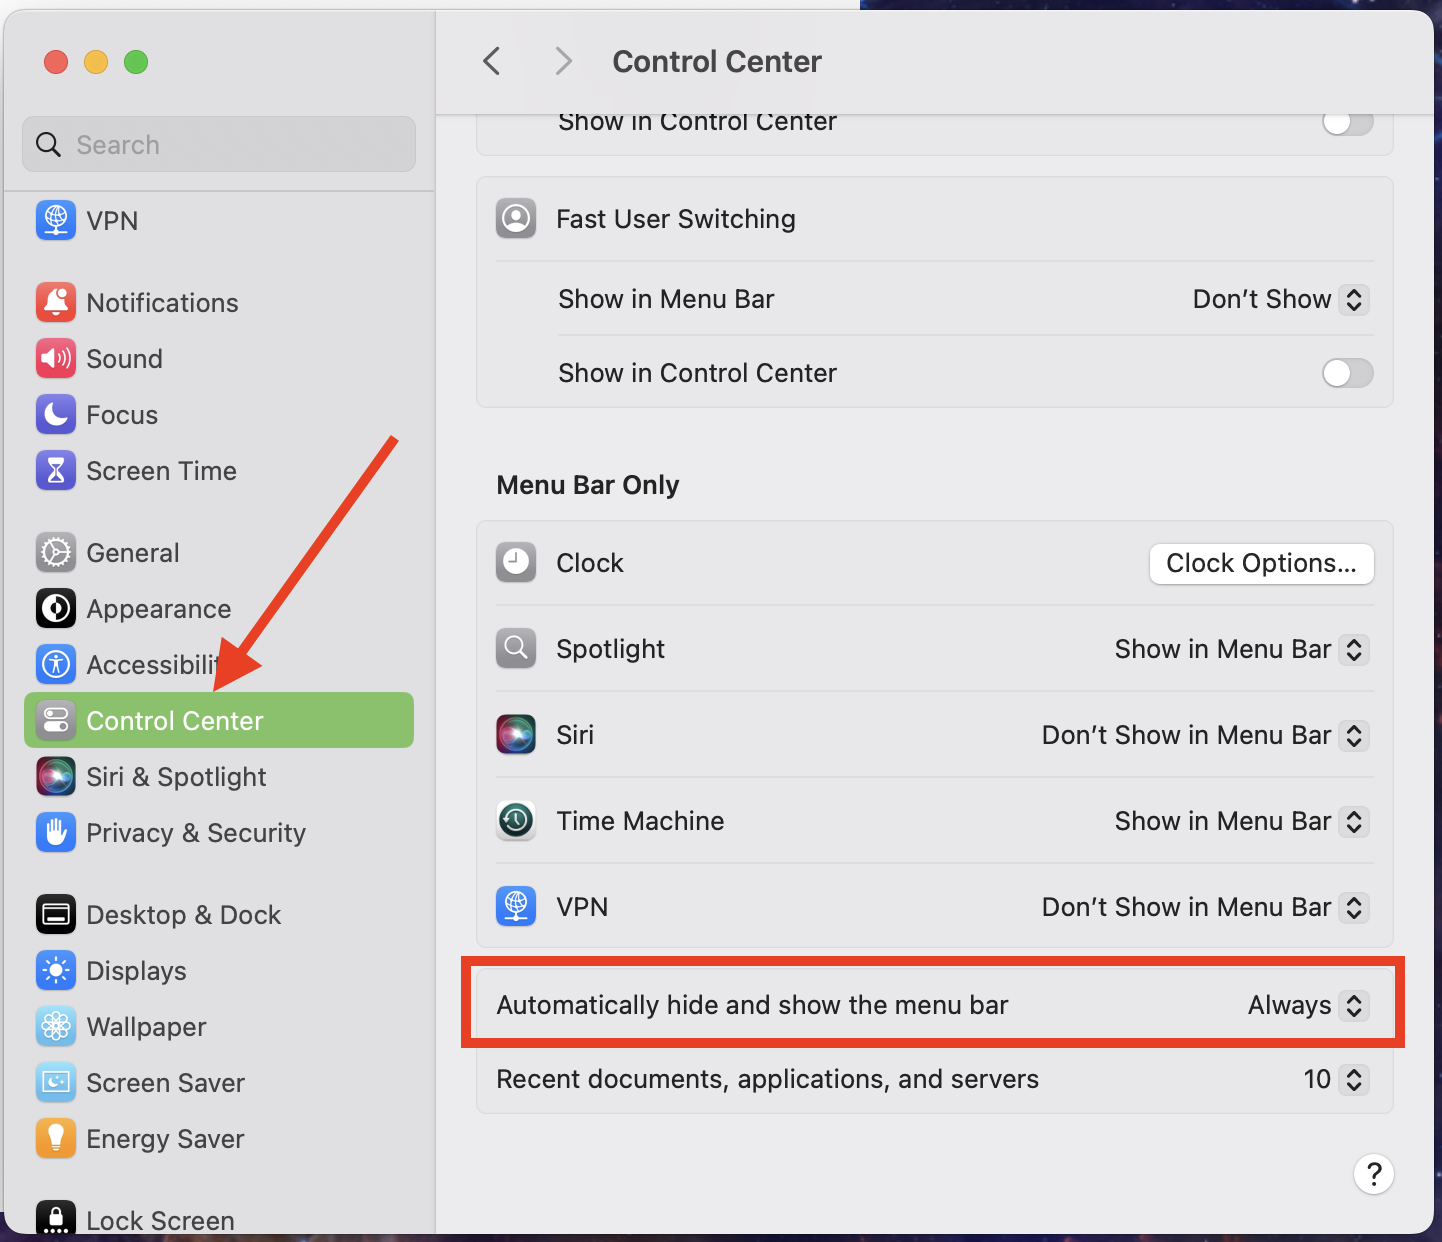
Task: Click the Menu Bar Only heading
Action: click(588, 485)
